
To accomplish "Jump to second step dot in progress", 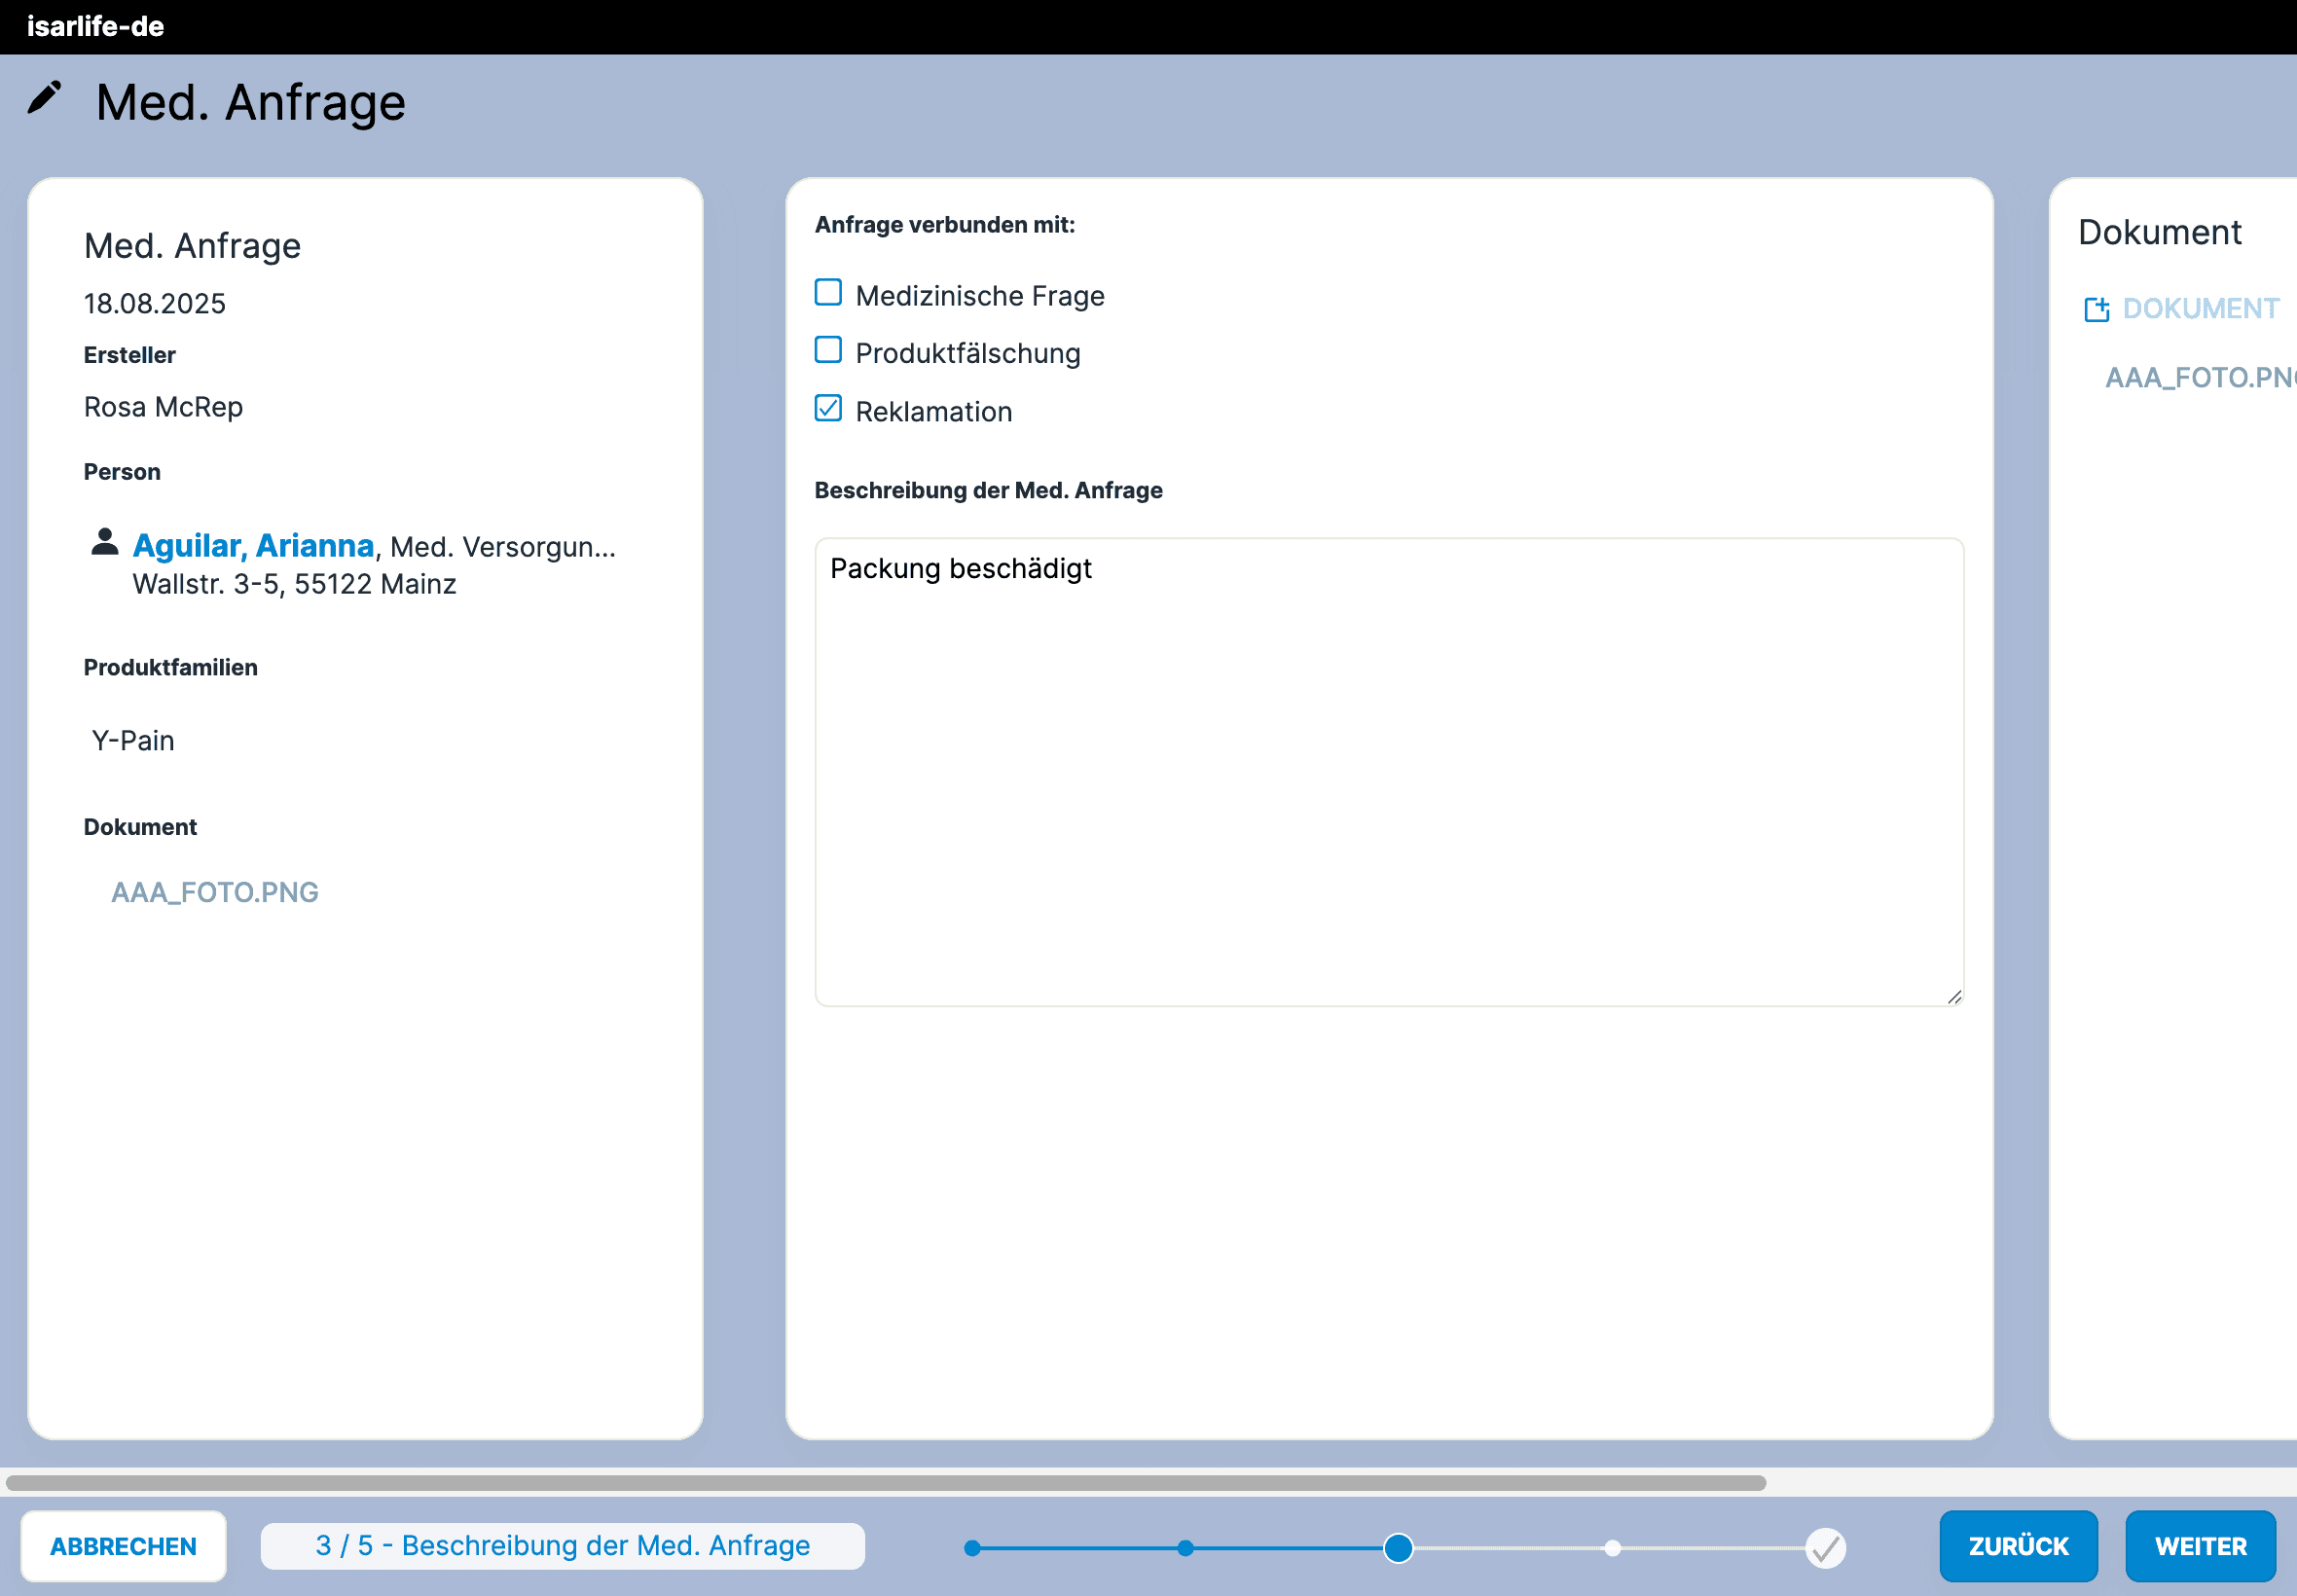I will tap(1185, 1548).
